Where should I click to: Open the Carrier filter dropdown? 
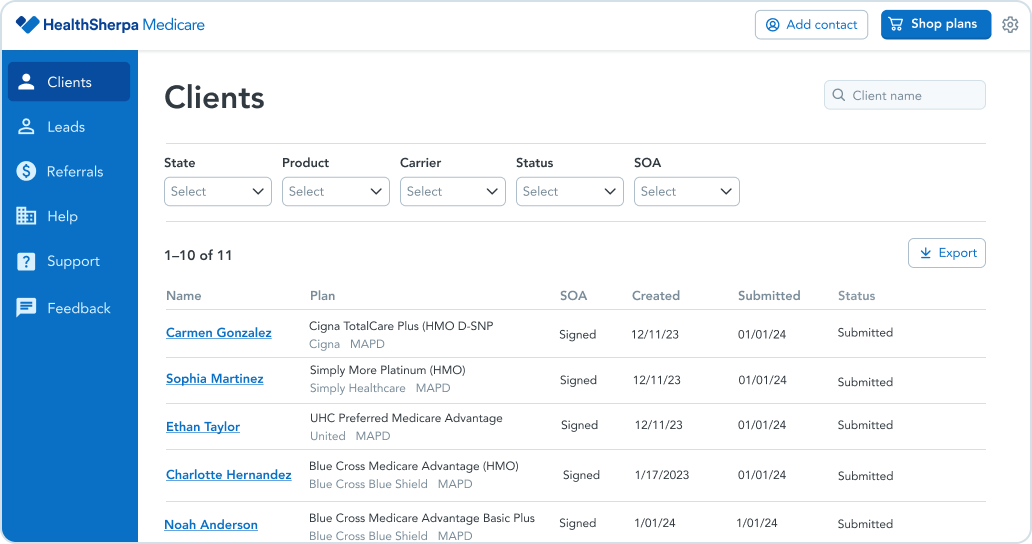(453, 191)
